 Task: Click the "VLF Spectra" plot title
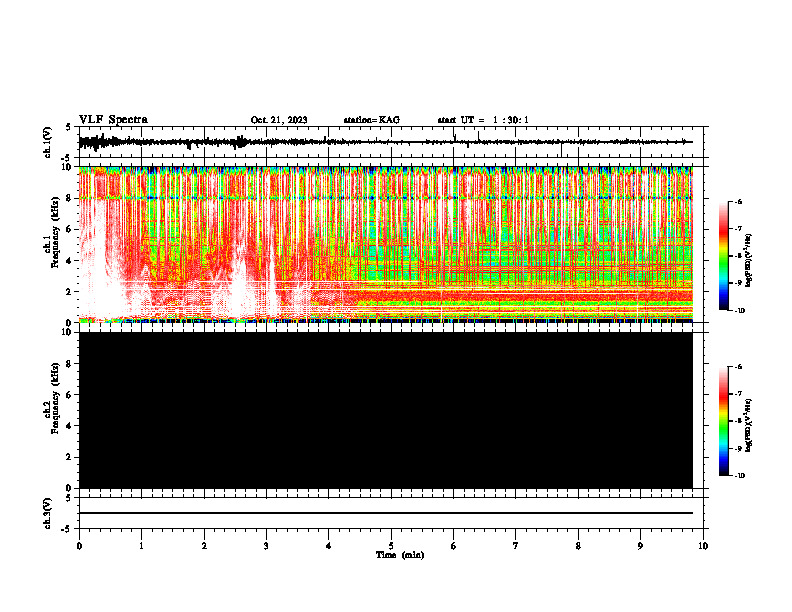[x=113, y=120]
